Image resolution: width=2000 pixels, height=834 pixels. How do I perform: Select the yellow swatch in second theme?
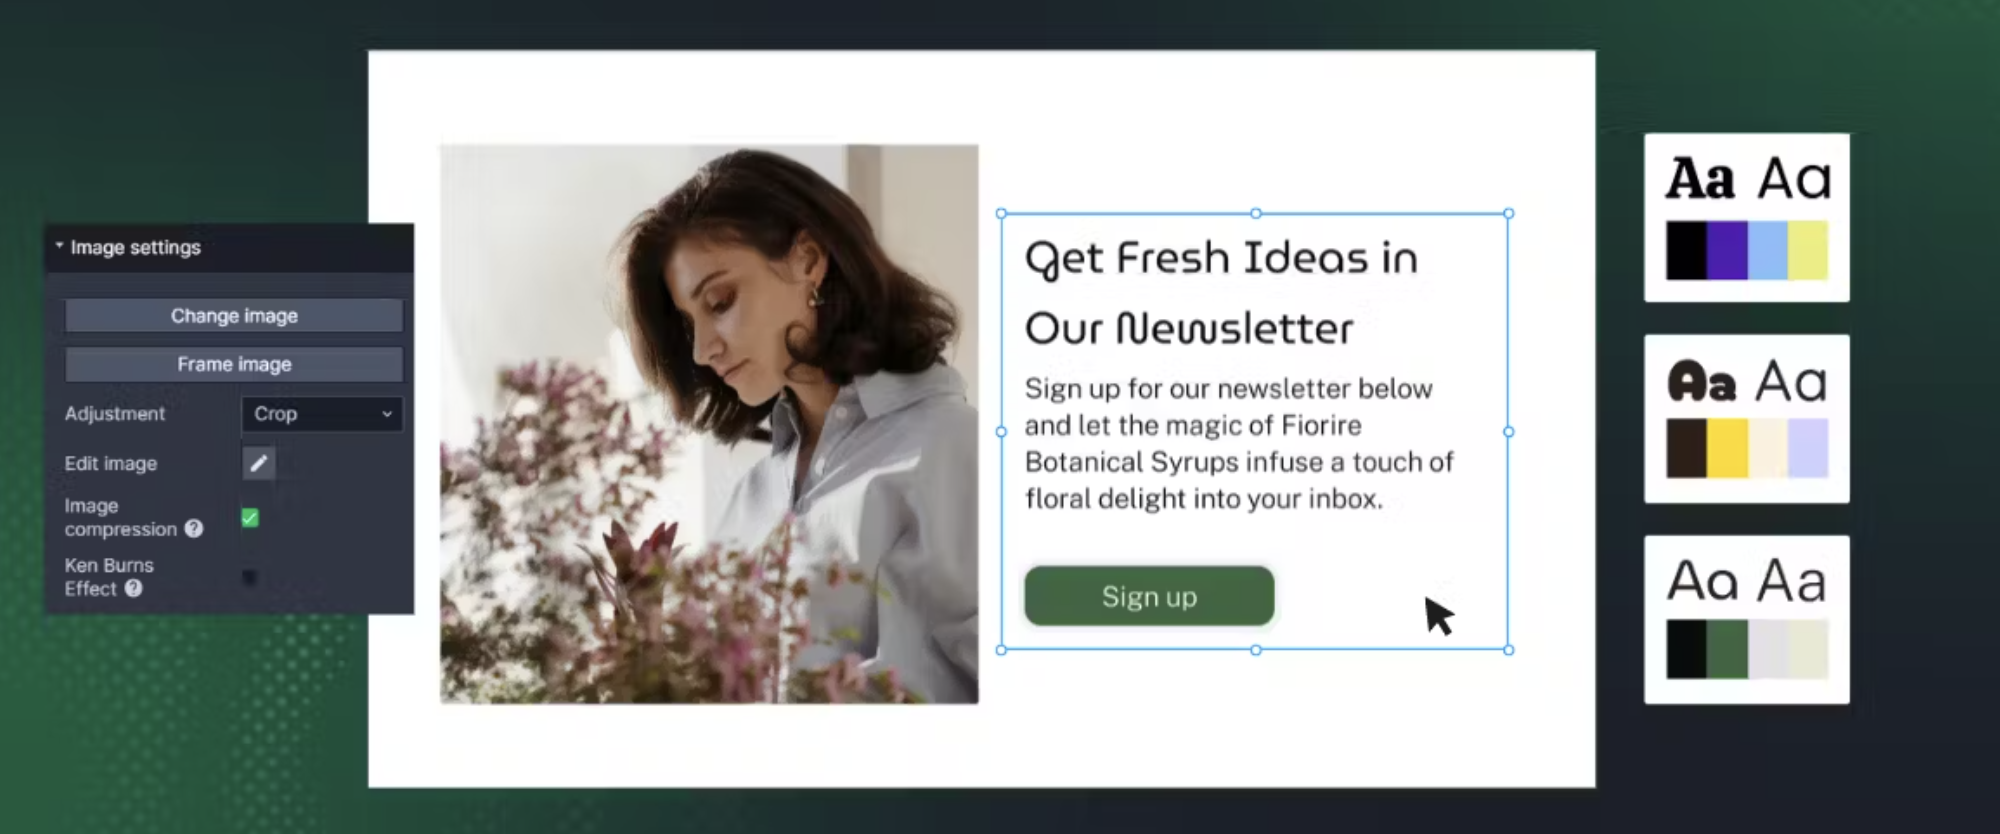tap(1727, 448)
